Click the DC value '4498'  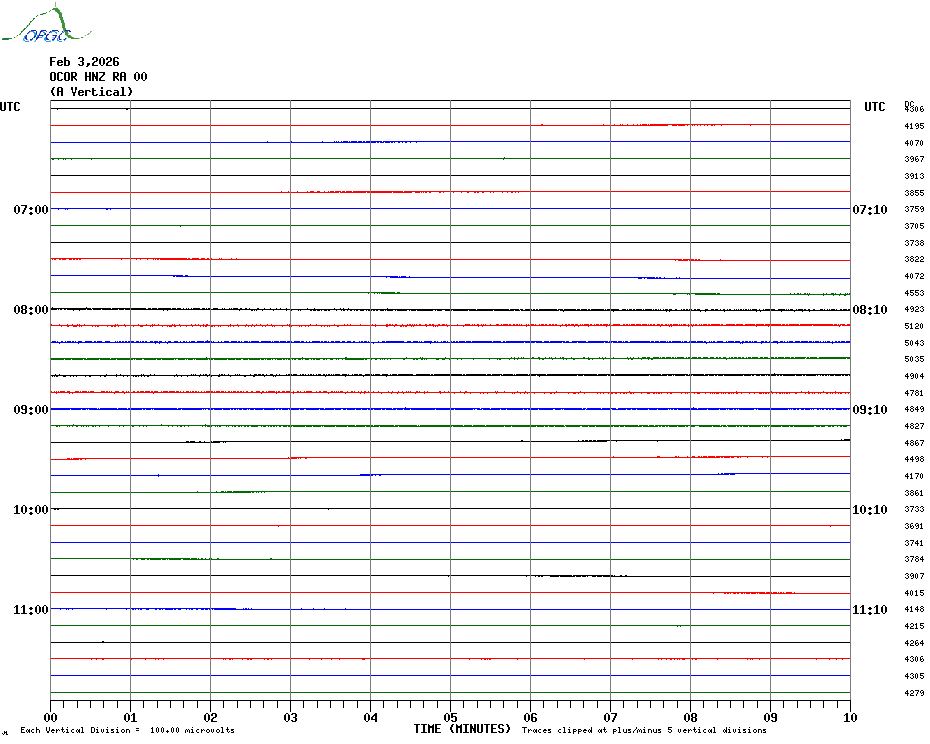[914, 459]
